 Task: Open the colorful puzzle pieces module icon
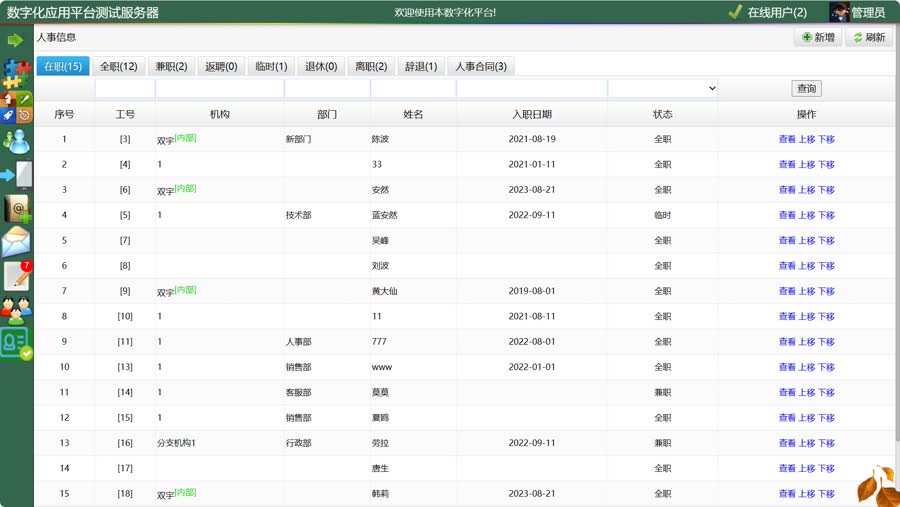click(x=16, y=73)
